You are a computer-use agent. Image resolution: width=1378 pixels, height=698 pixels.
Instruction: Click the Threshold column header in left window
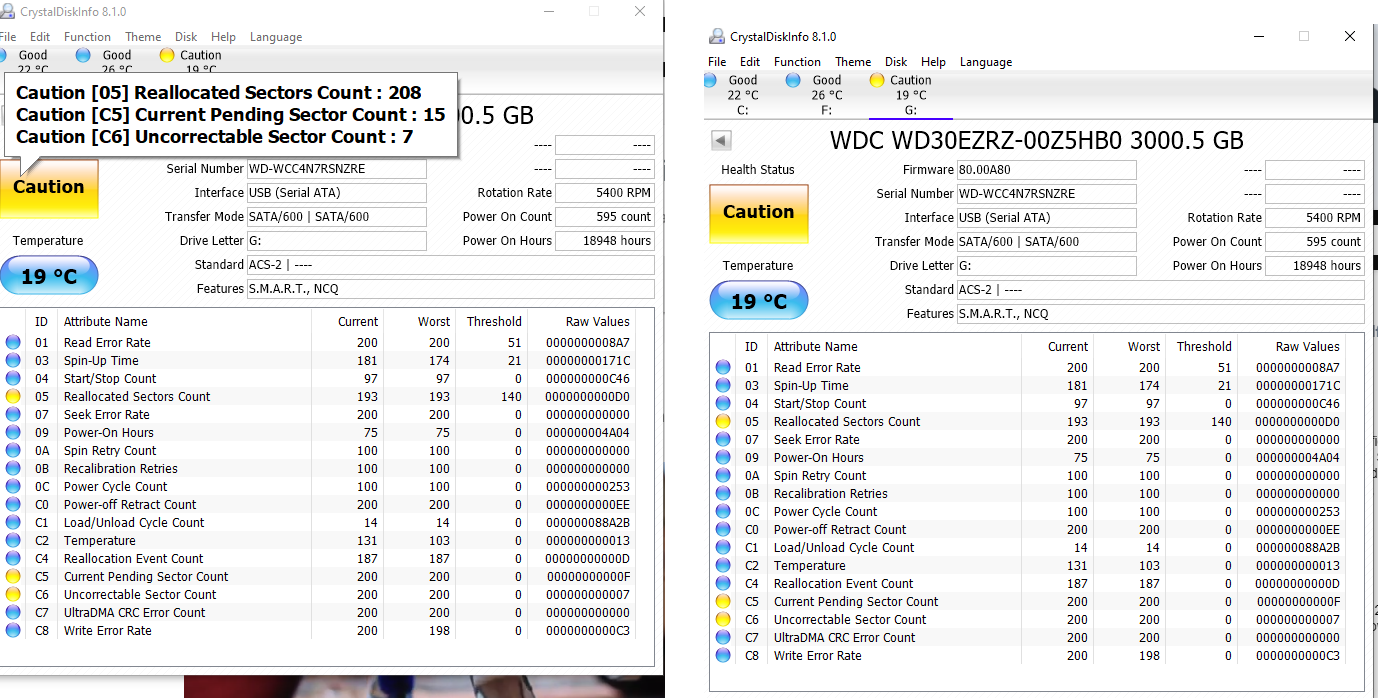click(494, 322)
